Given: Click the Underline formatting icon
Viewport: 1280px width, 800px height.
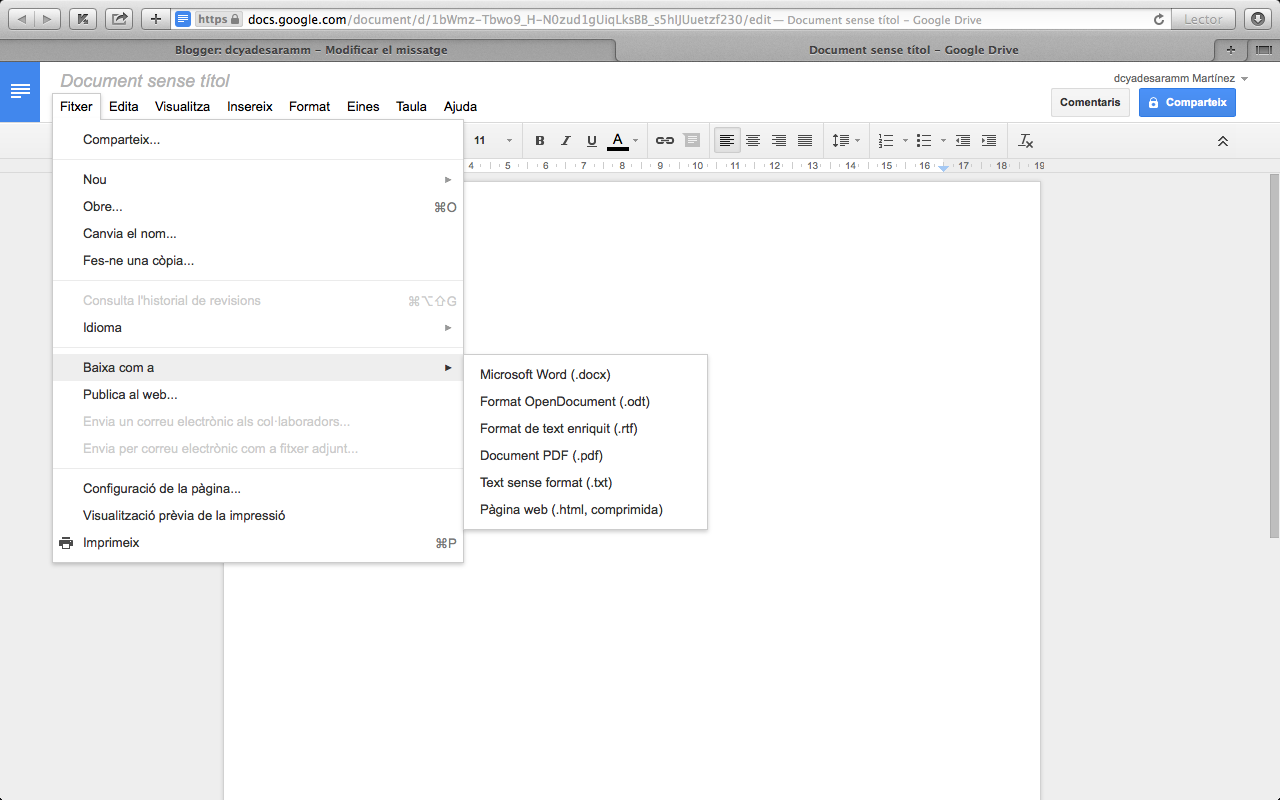Looking at the screenshot, I should (592, 141).
